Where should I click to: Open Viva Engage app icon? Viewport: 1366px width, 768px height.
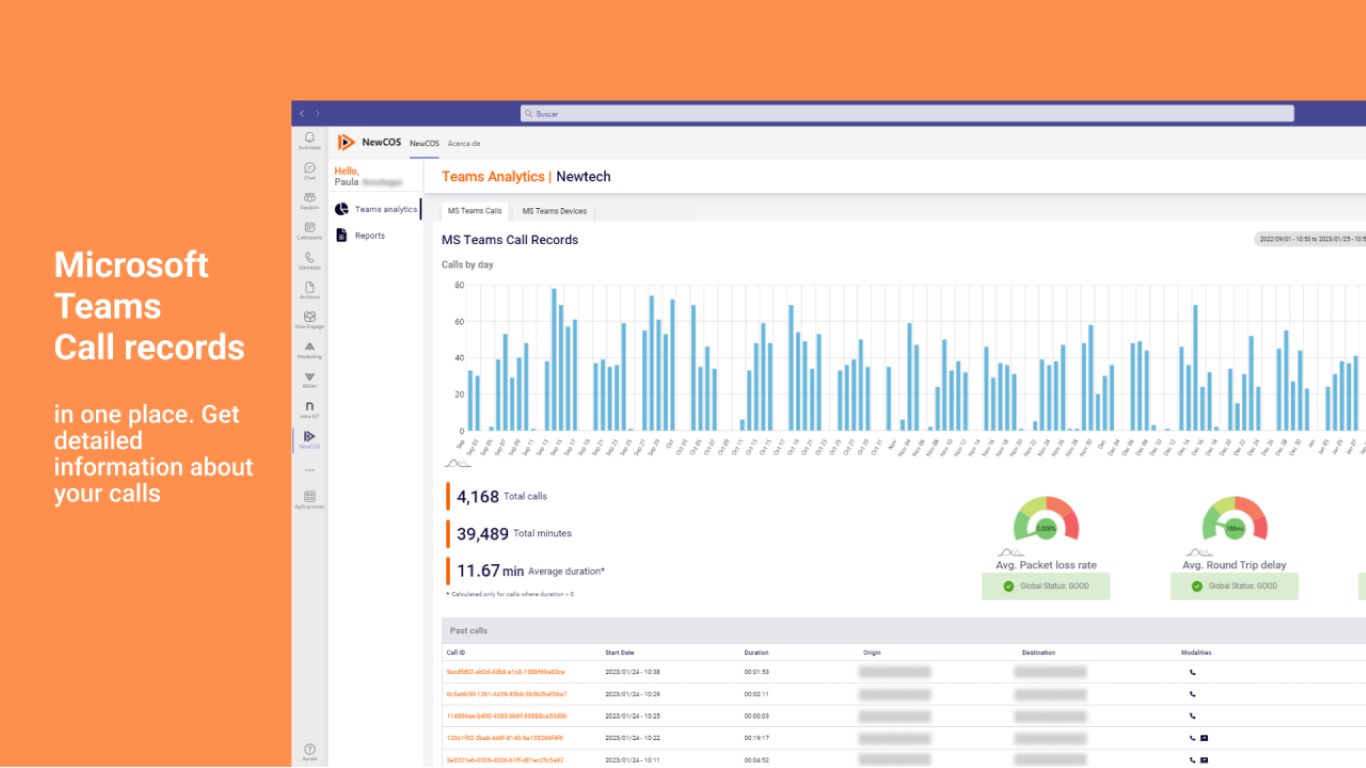tap(310, 319)
